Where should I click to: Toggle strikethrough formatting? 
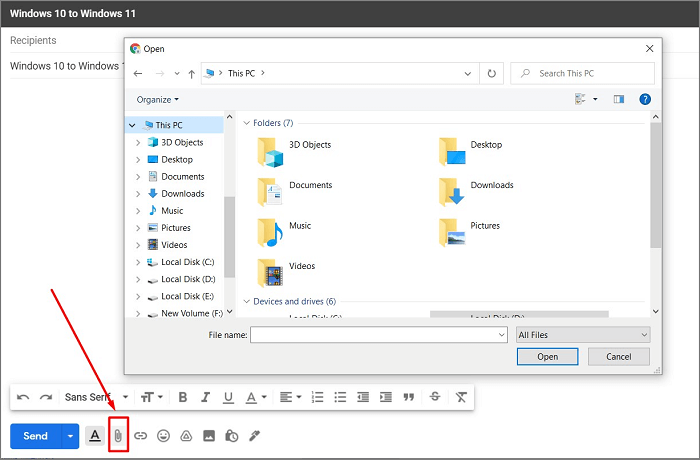[434, 397]
